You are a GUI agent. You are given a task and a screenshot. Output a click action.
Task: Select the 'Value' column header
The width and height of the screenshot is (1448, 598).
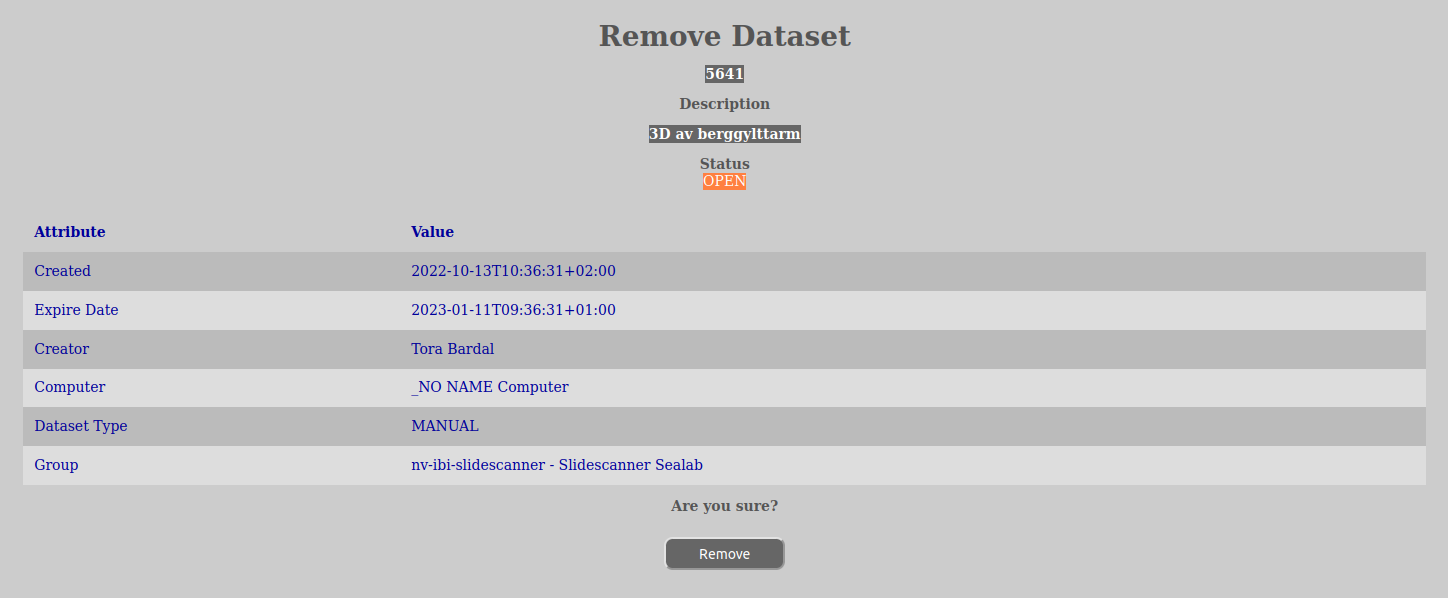432,232
